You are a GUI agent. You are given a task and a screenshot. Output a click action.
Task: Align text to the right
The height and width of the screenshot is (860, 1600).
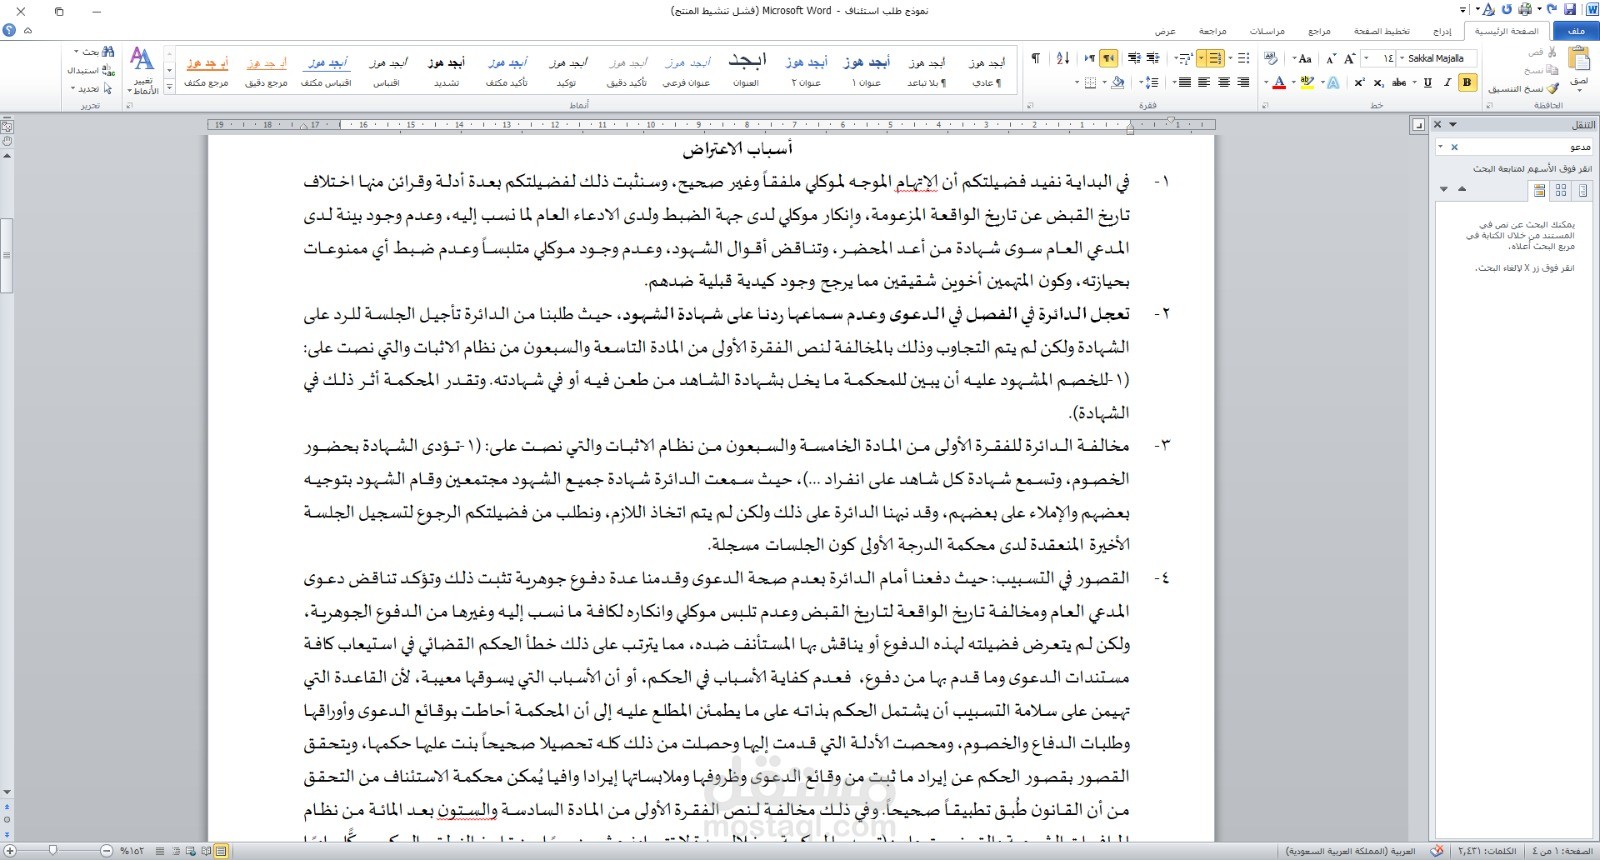(x=1243, y=83)
